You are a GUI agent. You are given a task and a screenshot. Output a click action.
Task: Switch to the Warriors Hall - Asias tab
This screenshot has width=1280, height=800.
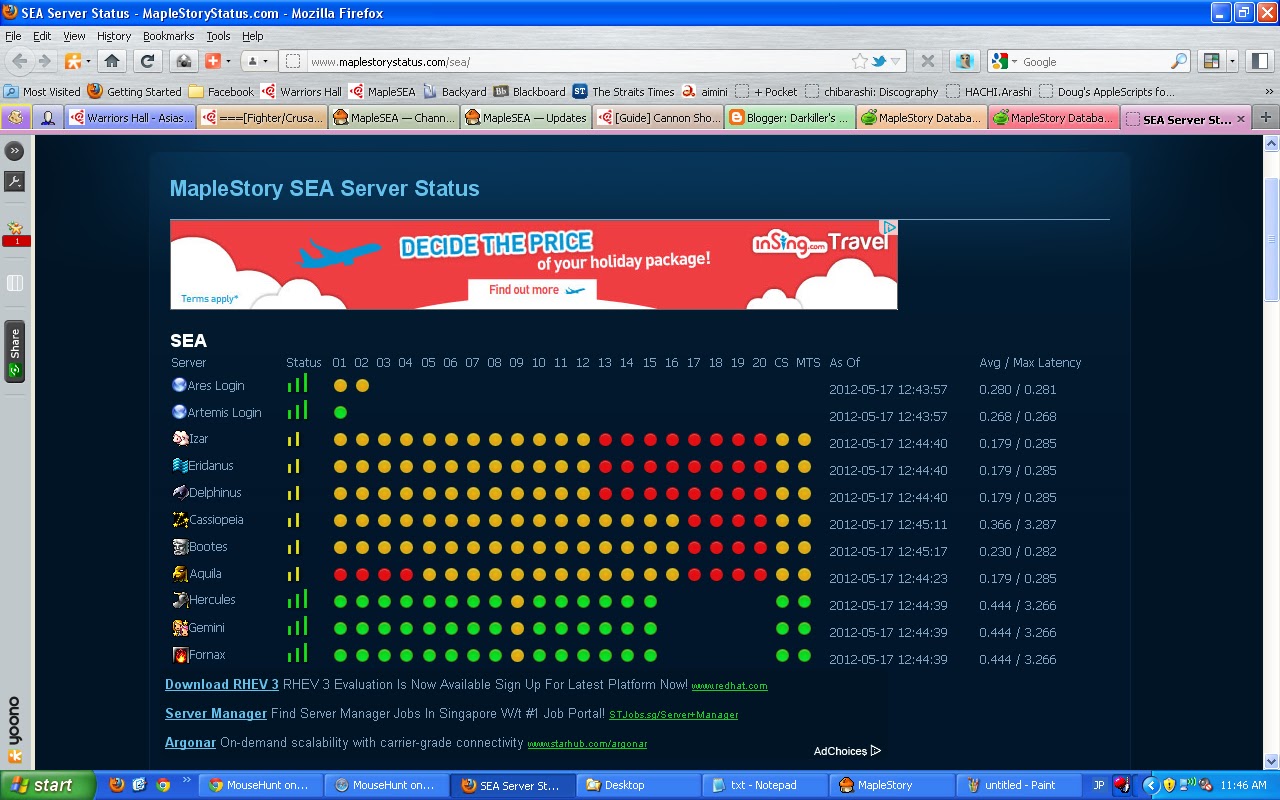point(130,118)
